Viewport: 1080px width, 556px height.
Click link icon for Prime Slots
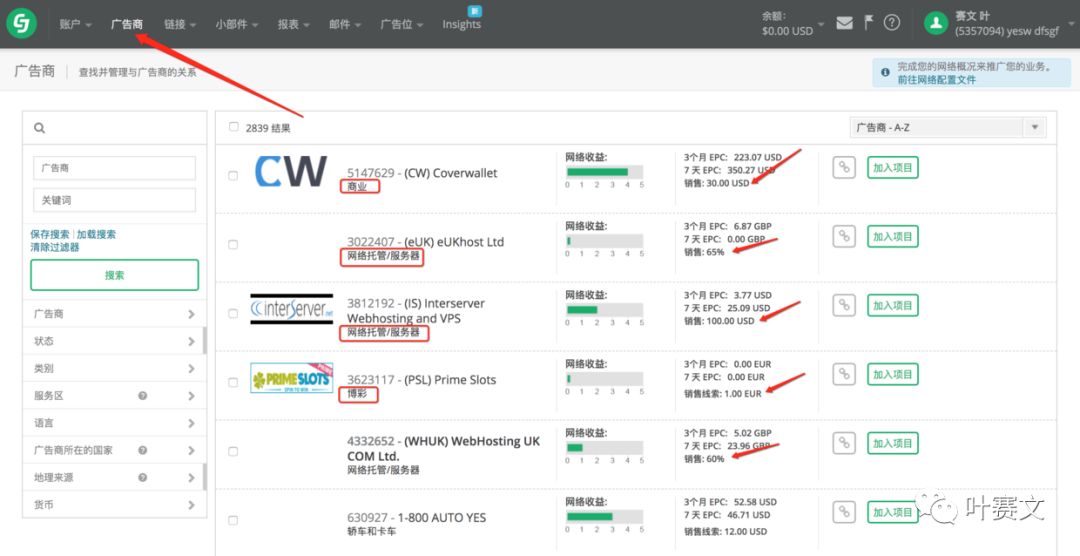point(844,374)
